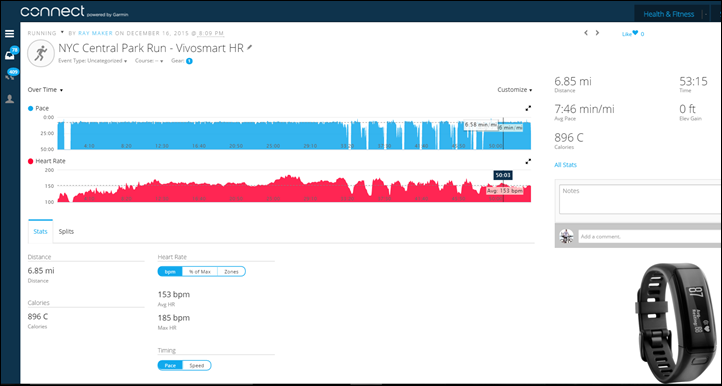The width and height of the screenshot is (722, 386).
Task: Click in the Notes text area
Action: (x=640, y=199)
